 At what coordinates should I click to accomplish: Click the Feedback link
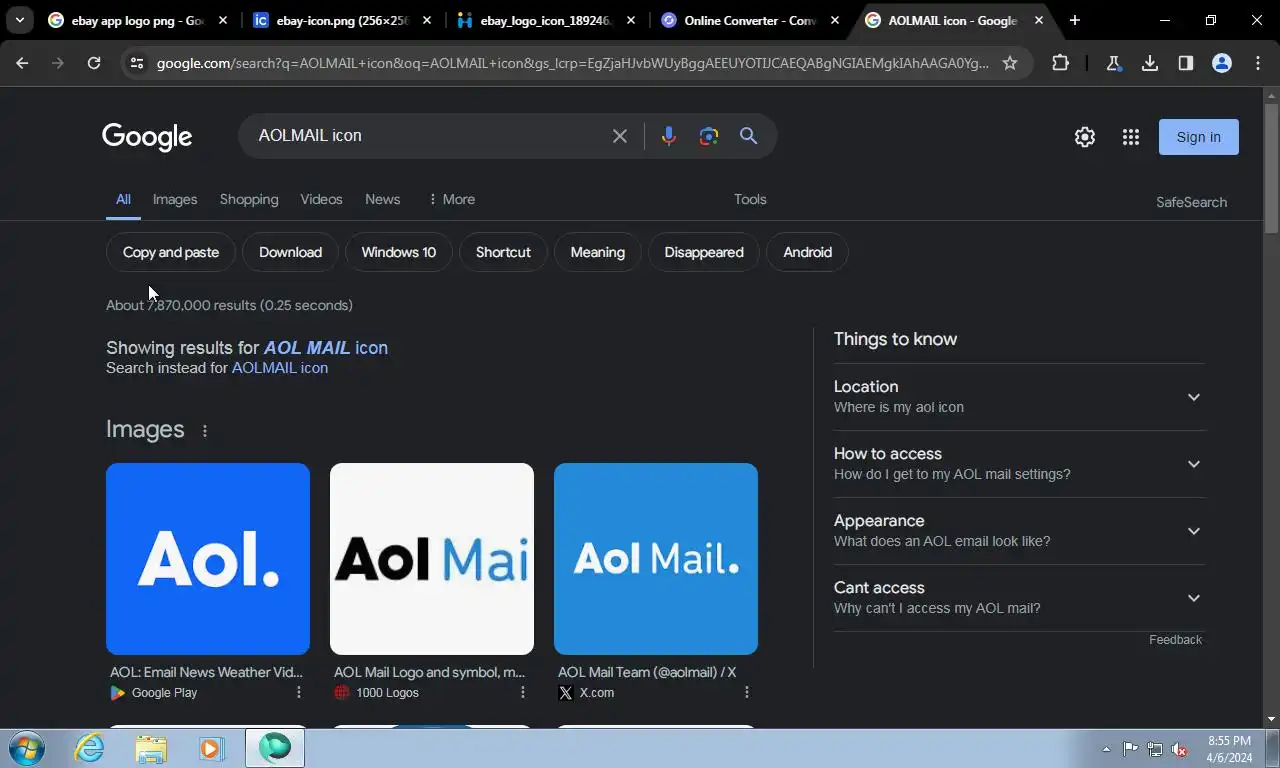[x=1175, y=640]
